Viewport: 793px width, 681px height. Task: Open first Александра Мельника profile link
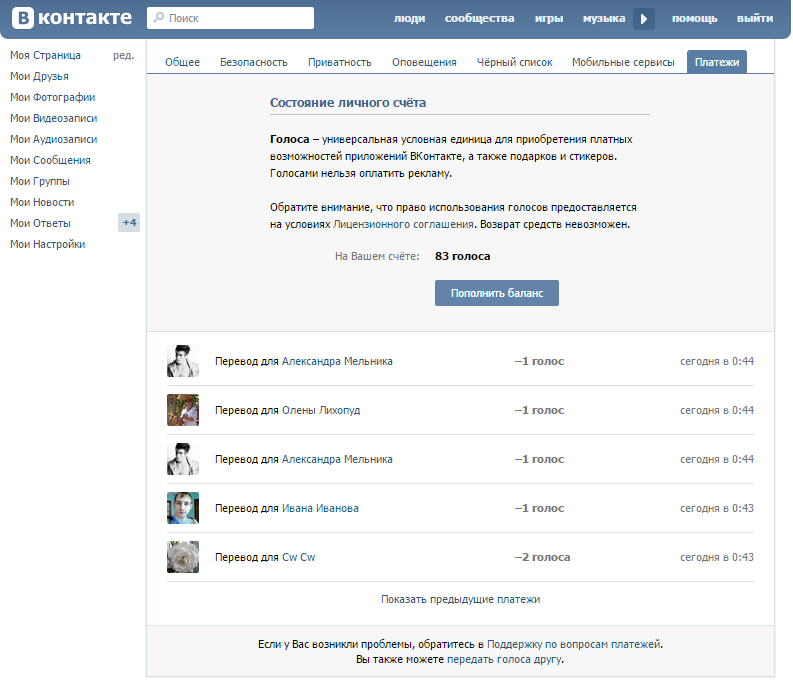[337, 361]
